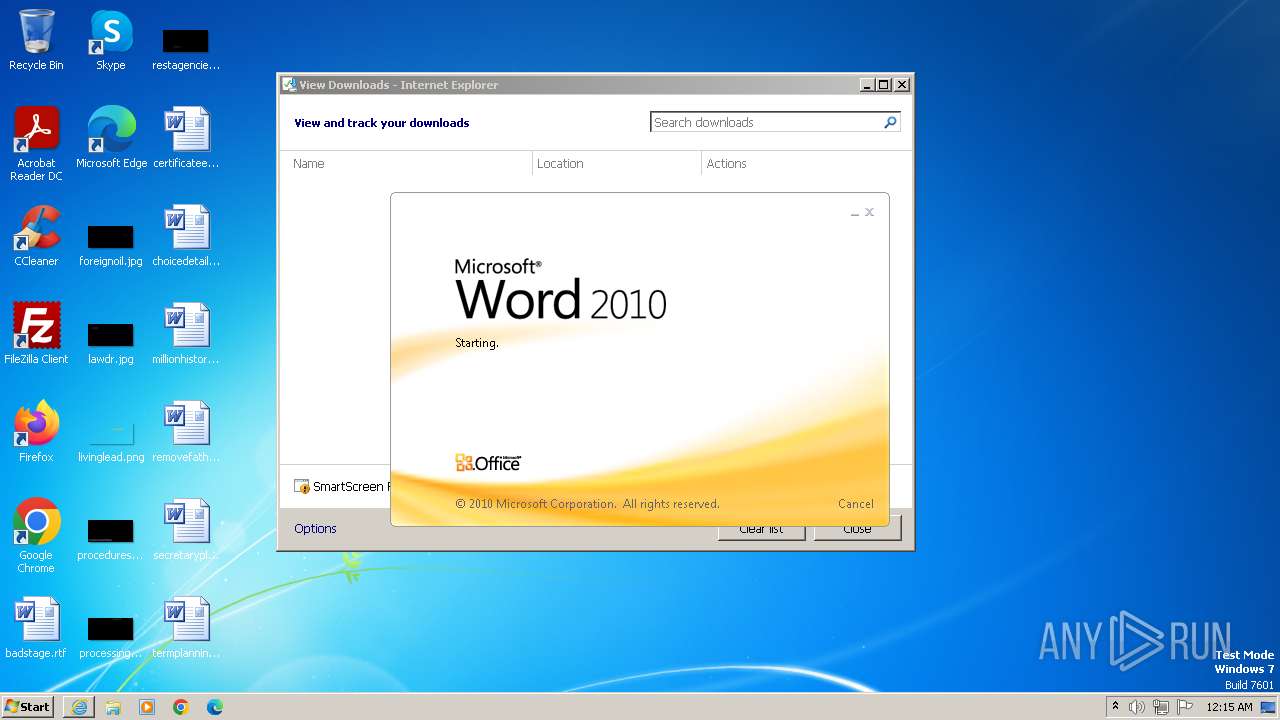Select the termplannin Word document
This screenshot has height=720, width=1280.
point(186,628)
